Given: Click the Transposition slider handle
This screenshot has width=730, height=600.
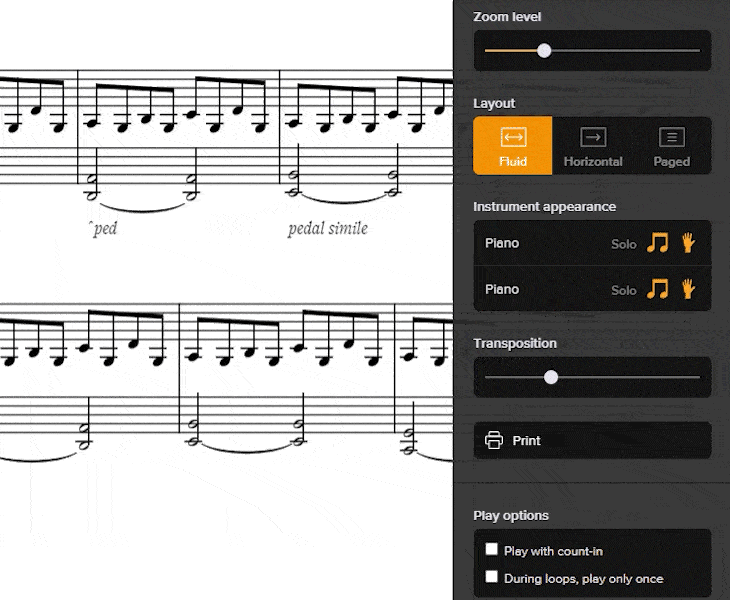Looking at the screenshot, I should pos(551,377).
